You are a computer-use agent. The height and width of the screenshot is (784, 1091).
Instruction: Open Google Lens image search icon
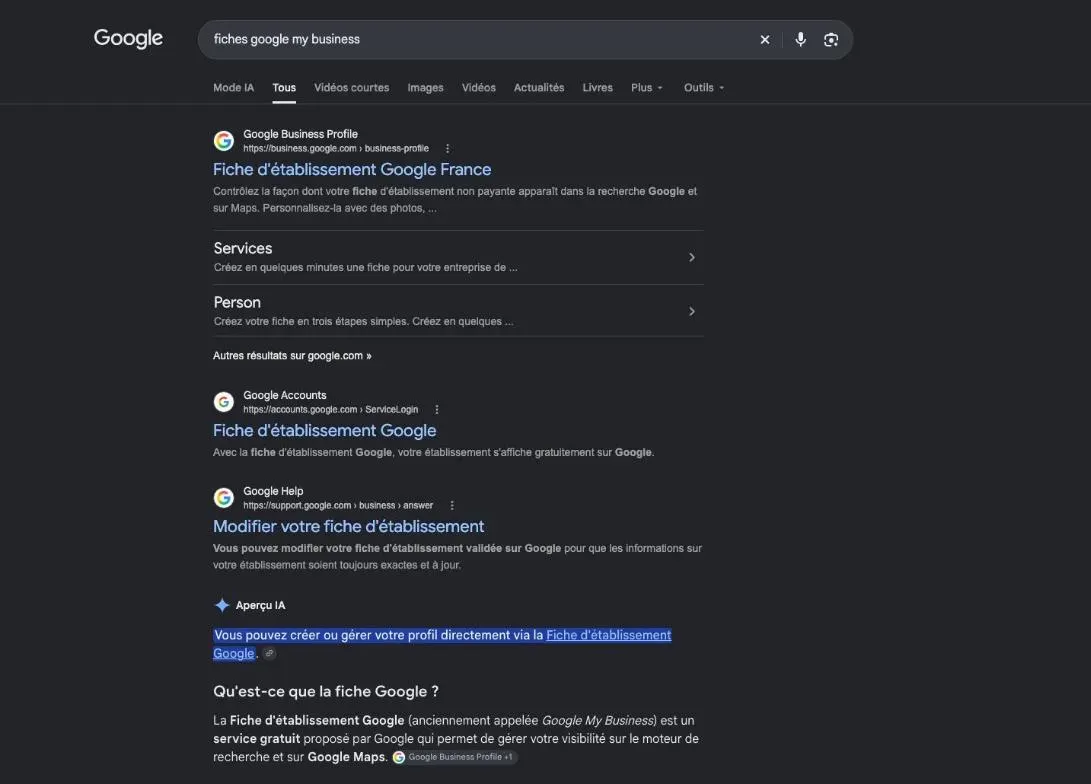[x=831, y=40]
